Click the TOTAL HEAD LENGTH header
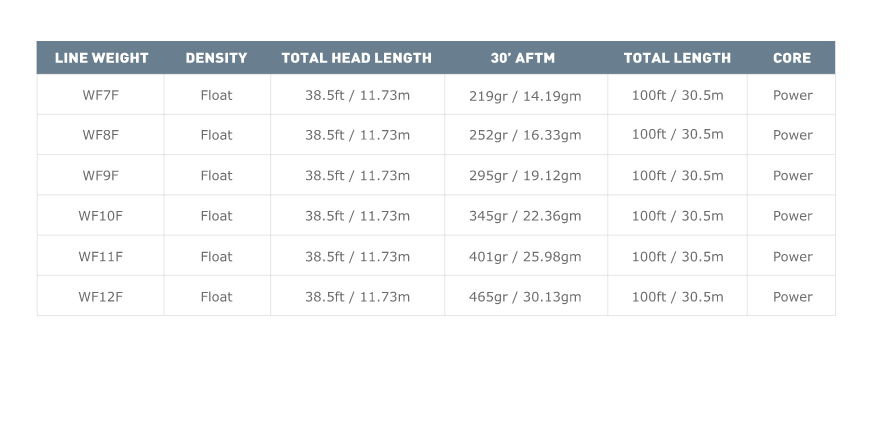Viewport: 876px width, 422px height. pyautogui.click(x=357, y=58)
